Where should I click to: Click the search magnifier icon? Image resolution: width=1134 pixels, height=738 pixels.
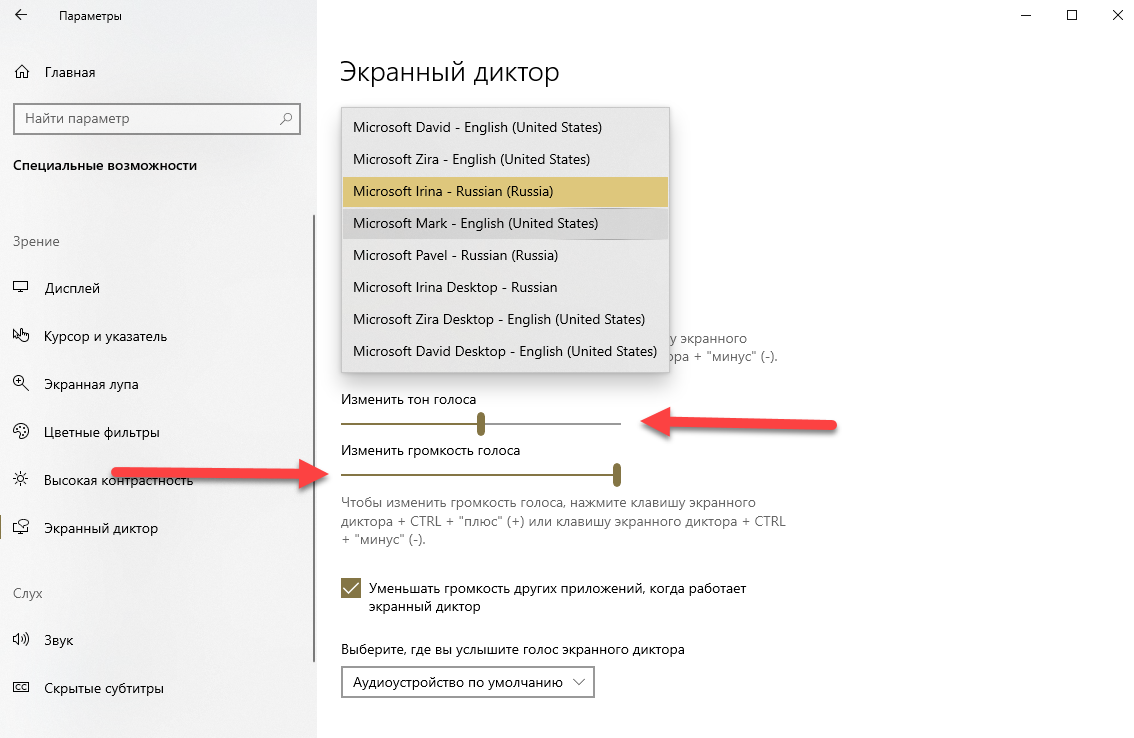click(286, 119)
